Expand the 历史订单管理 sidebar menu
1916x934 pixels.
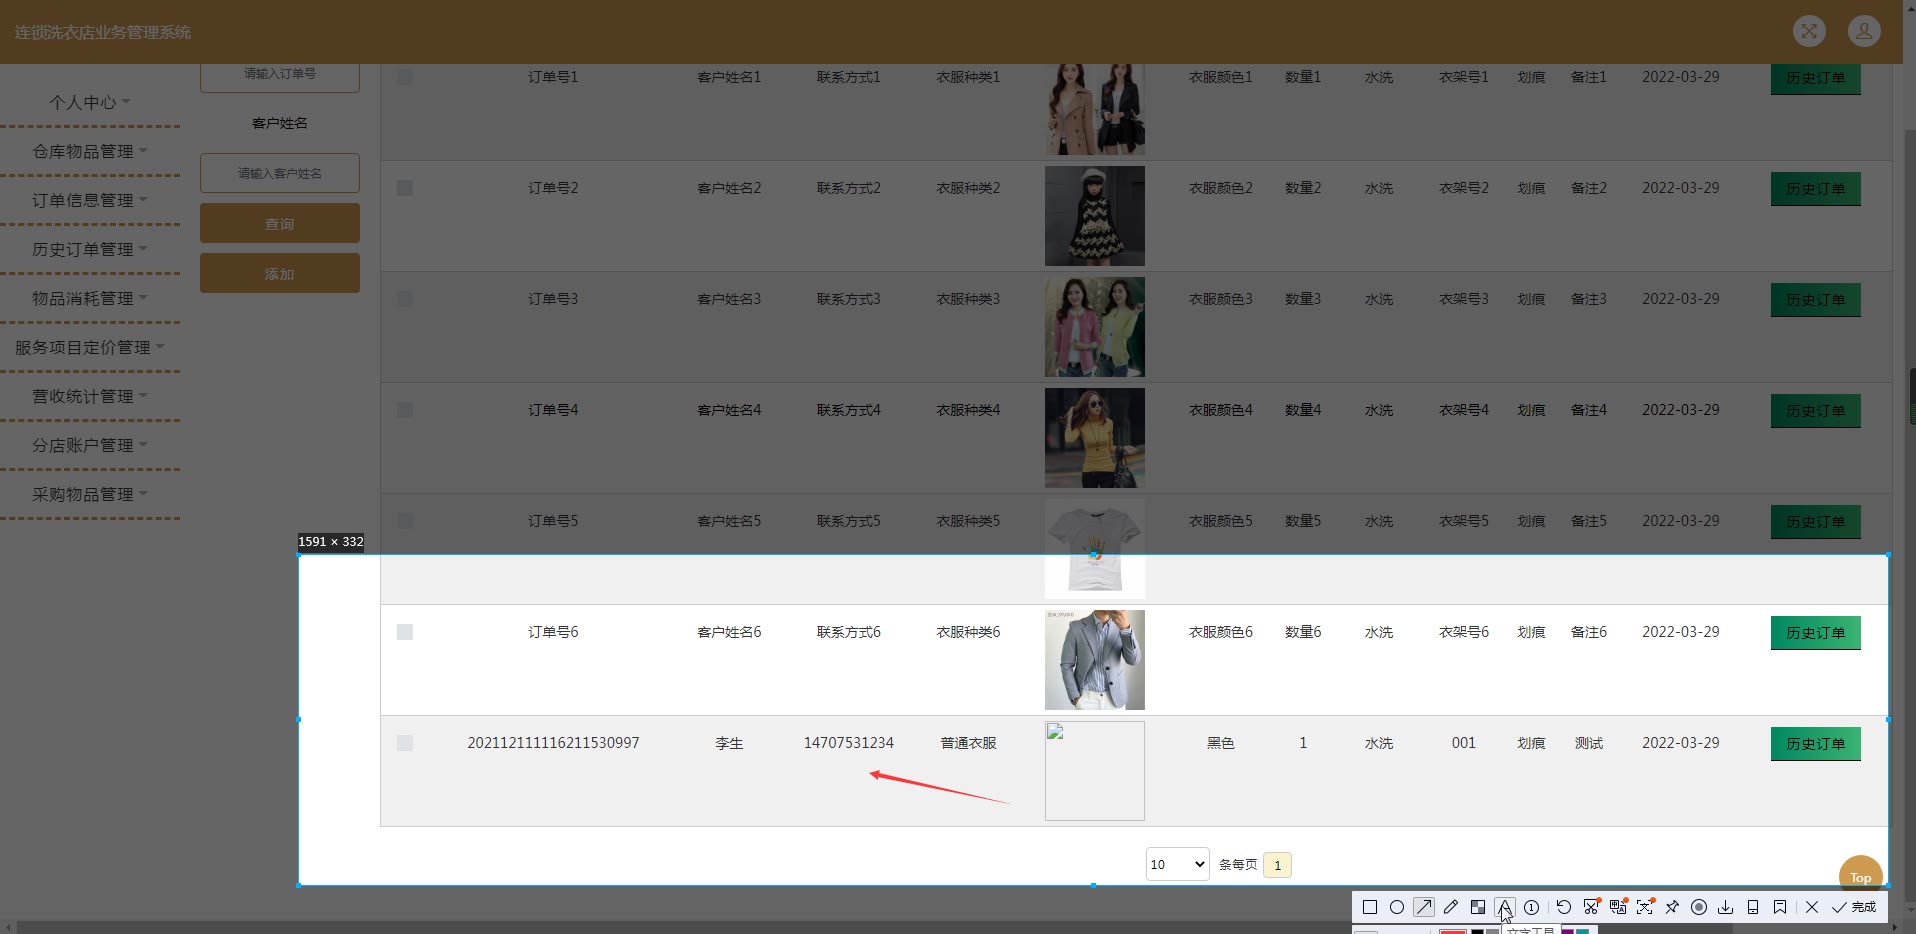click(90, 249)
